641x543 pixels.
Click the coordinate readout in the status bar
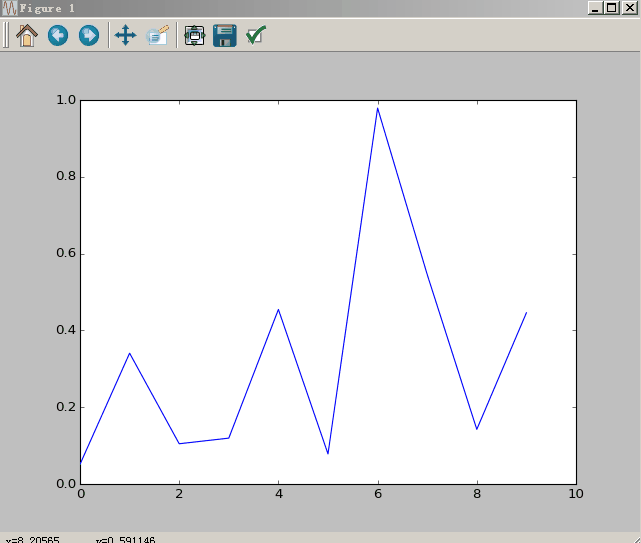coord(80,539)
